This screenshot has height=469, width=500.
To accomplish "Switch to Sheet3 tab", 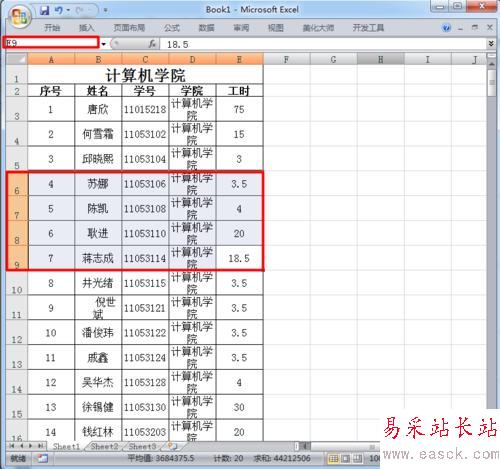I will point(142,446).
